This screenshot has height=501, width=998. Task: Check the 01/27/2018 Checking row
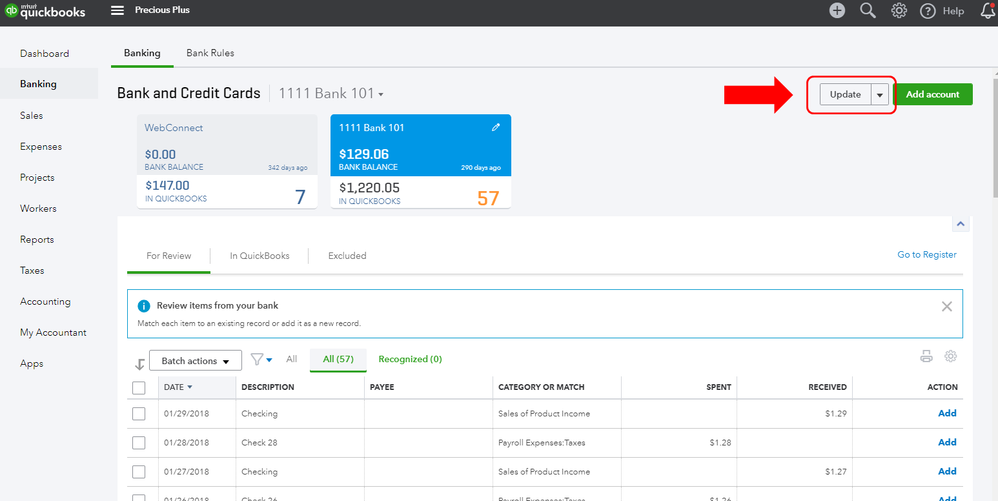click(139, 472)
